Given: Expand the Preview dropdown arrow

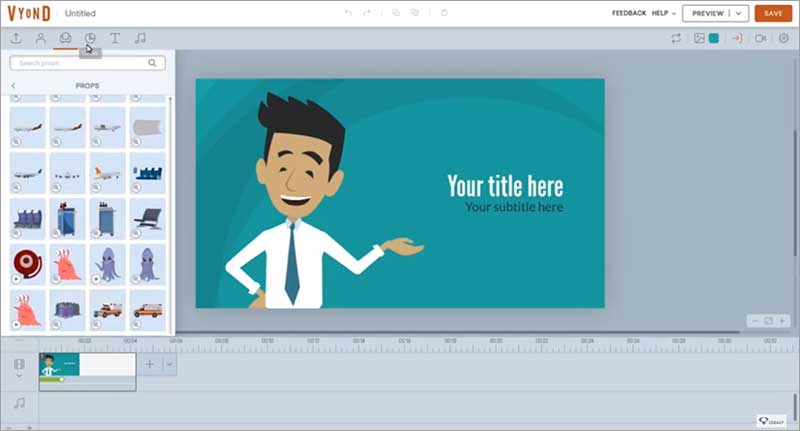Looking at the screenshot, I should [739, 13].
